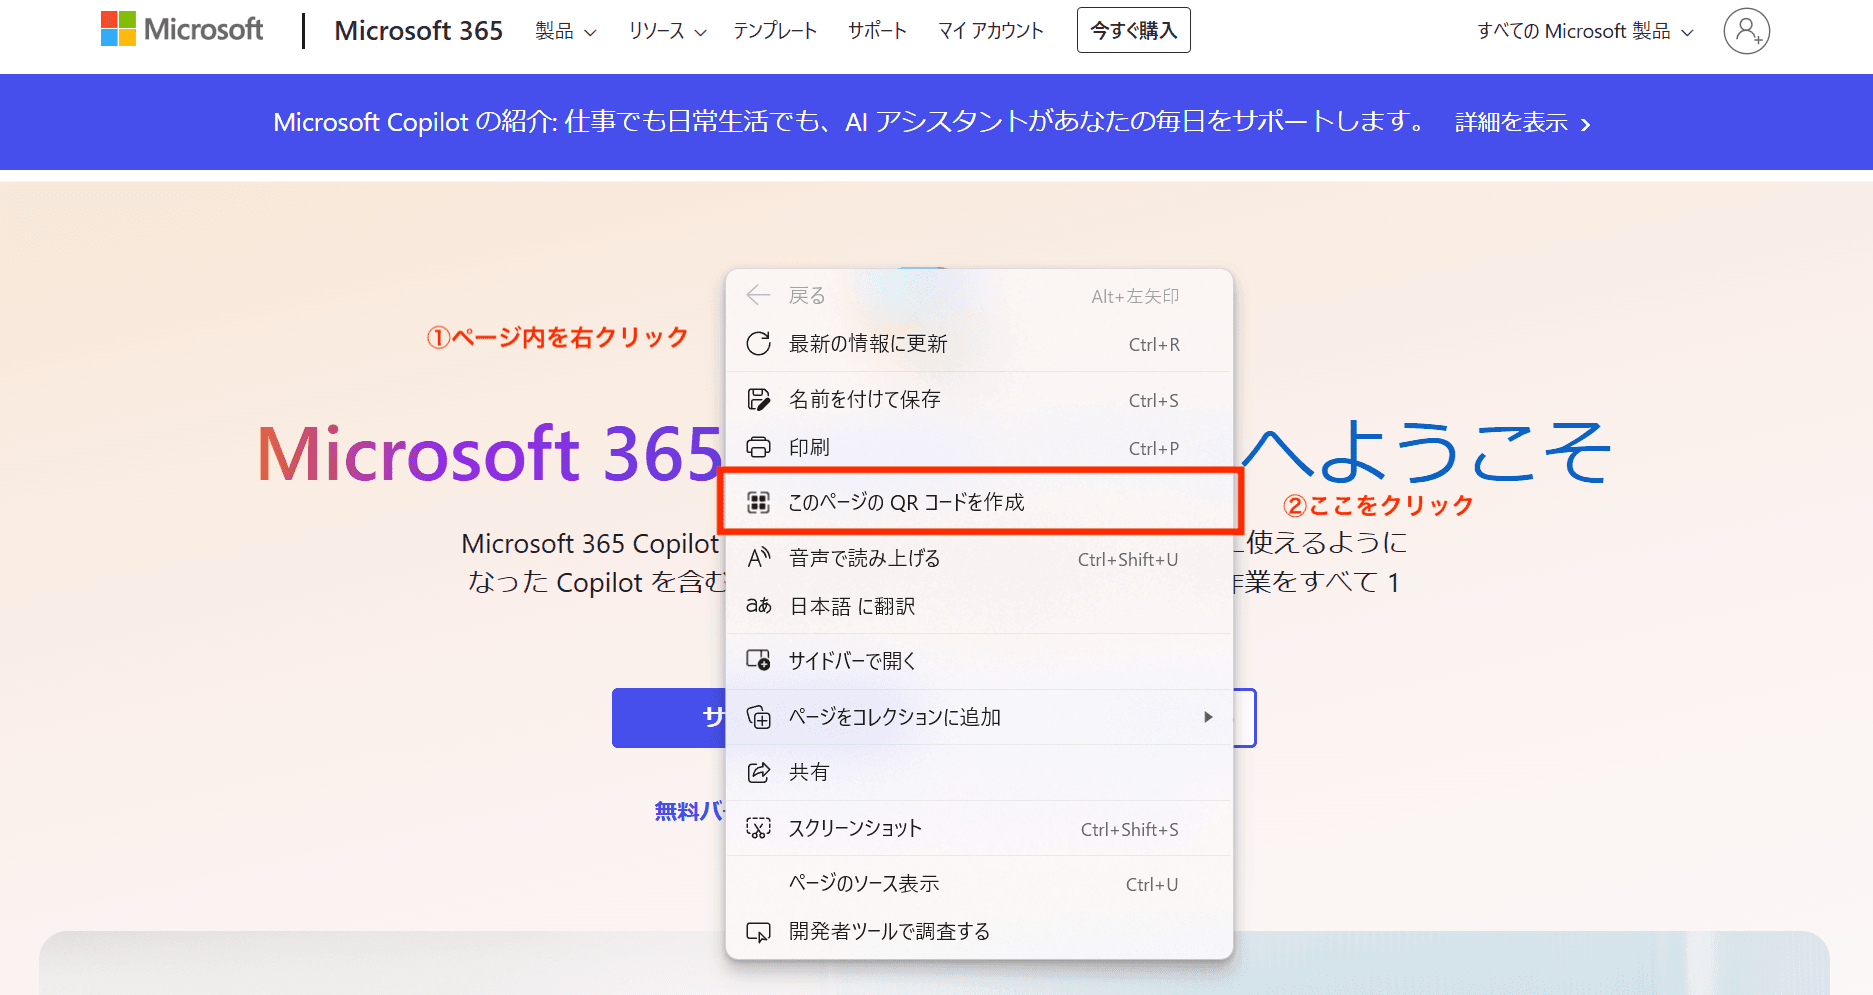
Task: Open the テンプレート nav link
Action: pos(775,31)
